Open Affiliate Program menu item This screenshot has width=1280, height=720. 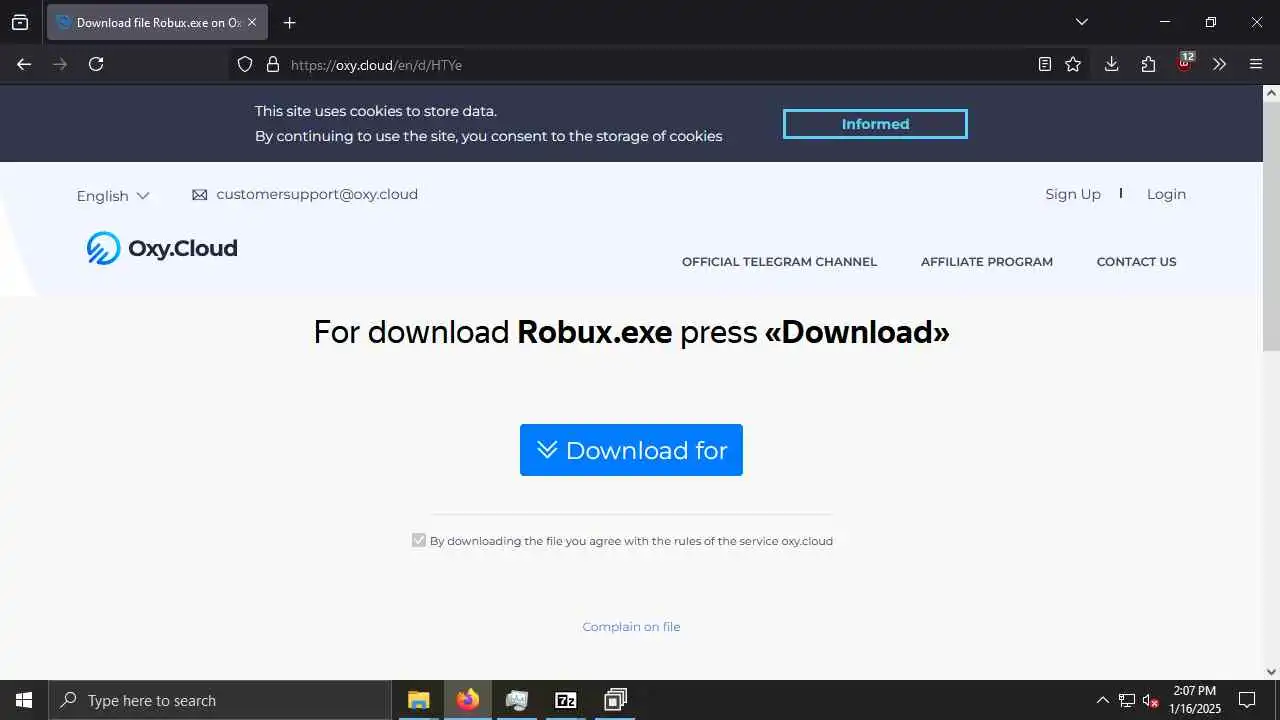point(987,262)
